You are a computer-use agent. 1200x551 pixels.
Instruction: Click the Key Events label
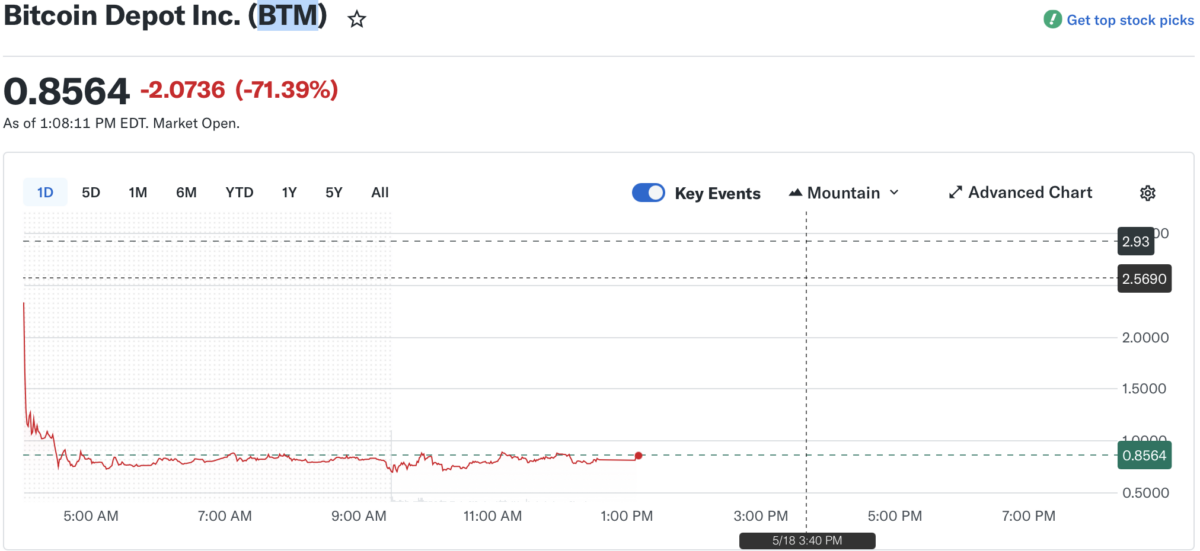(x=718, y=193)
